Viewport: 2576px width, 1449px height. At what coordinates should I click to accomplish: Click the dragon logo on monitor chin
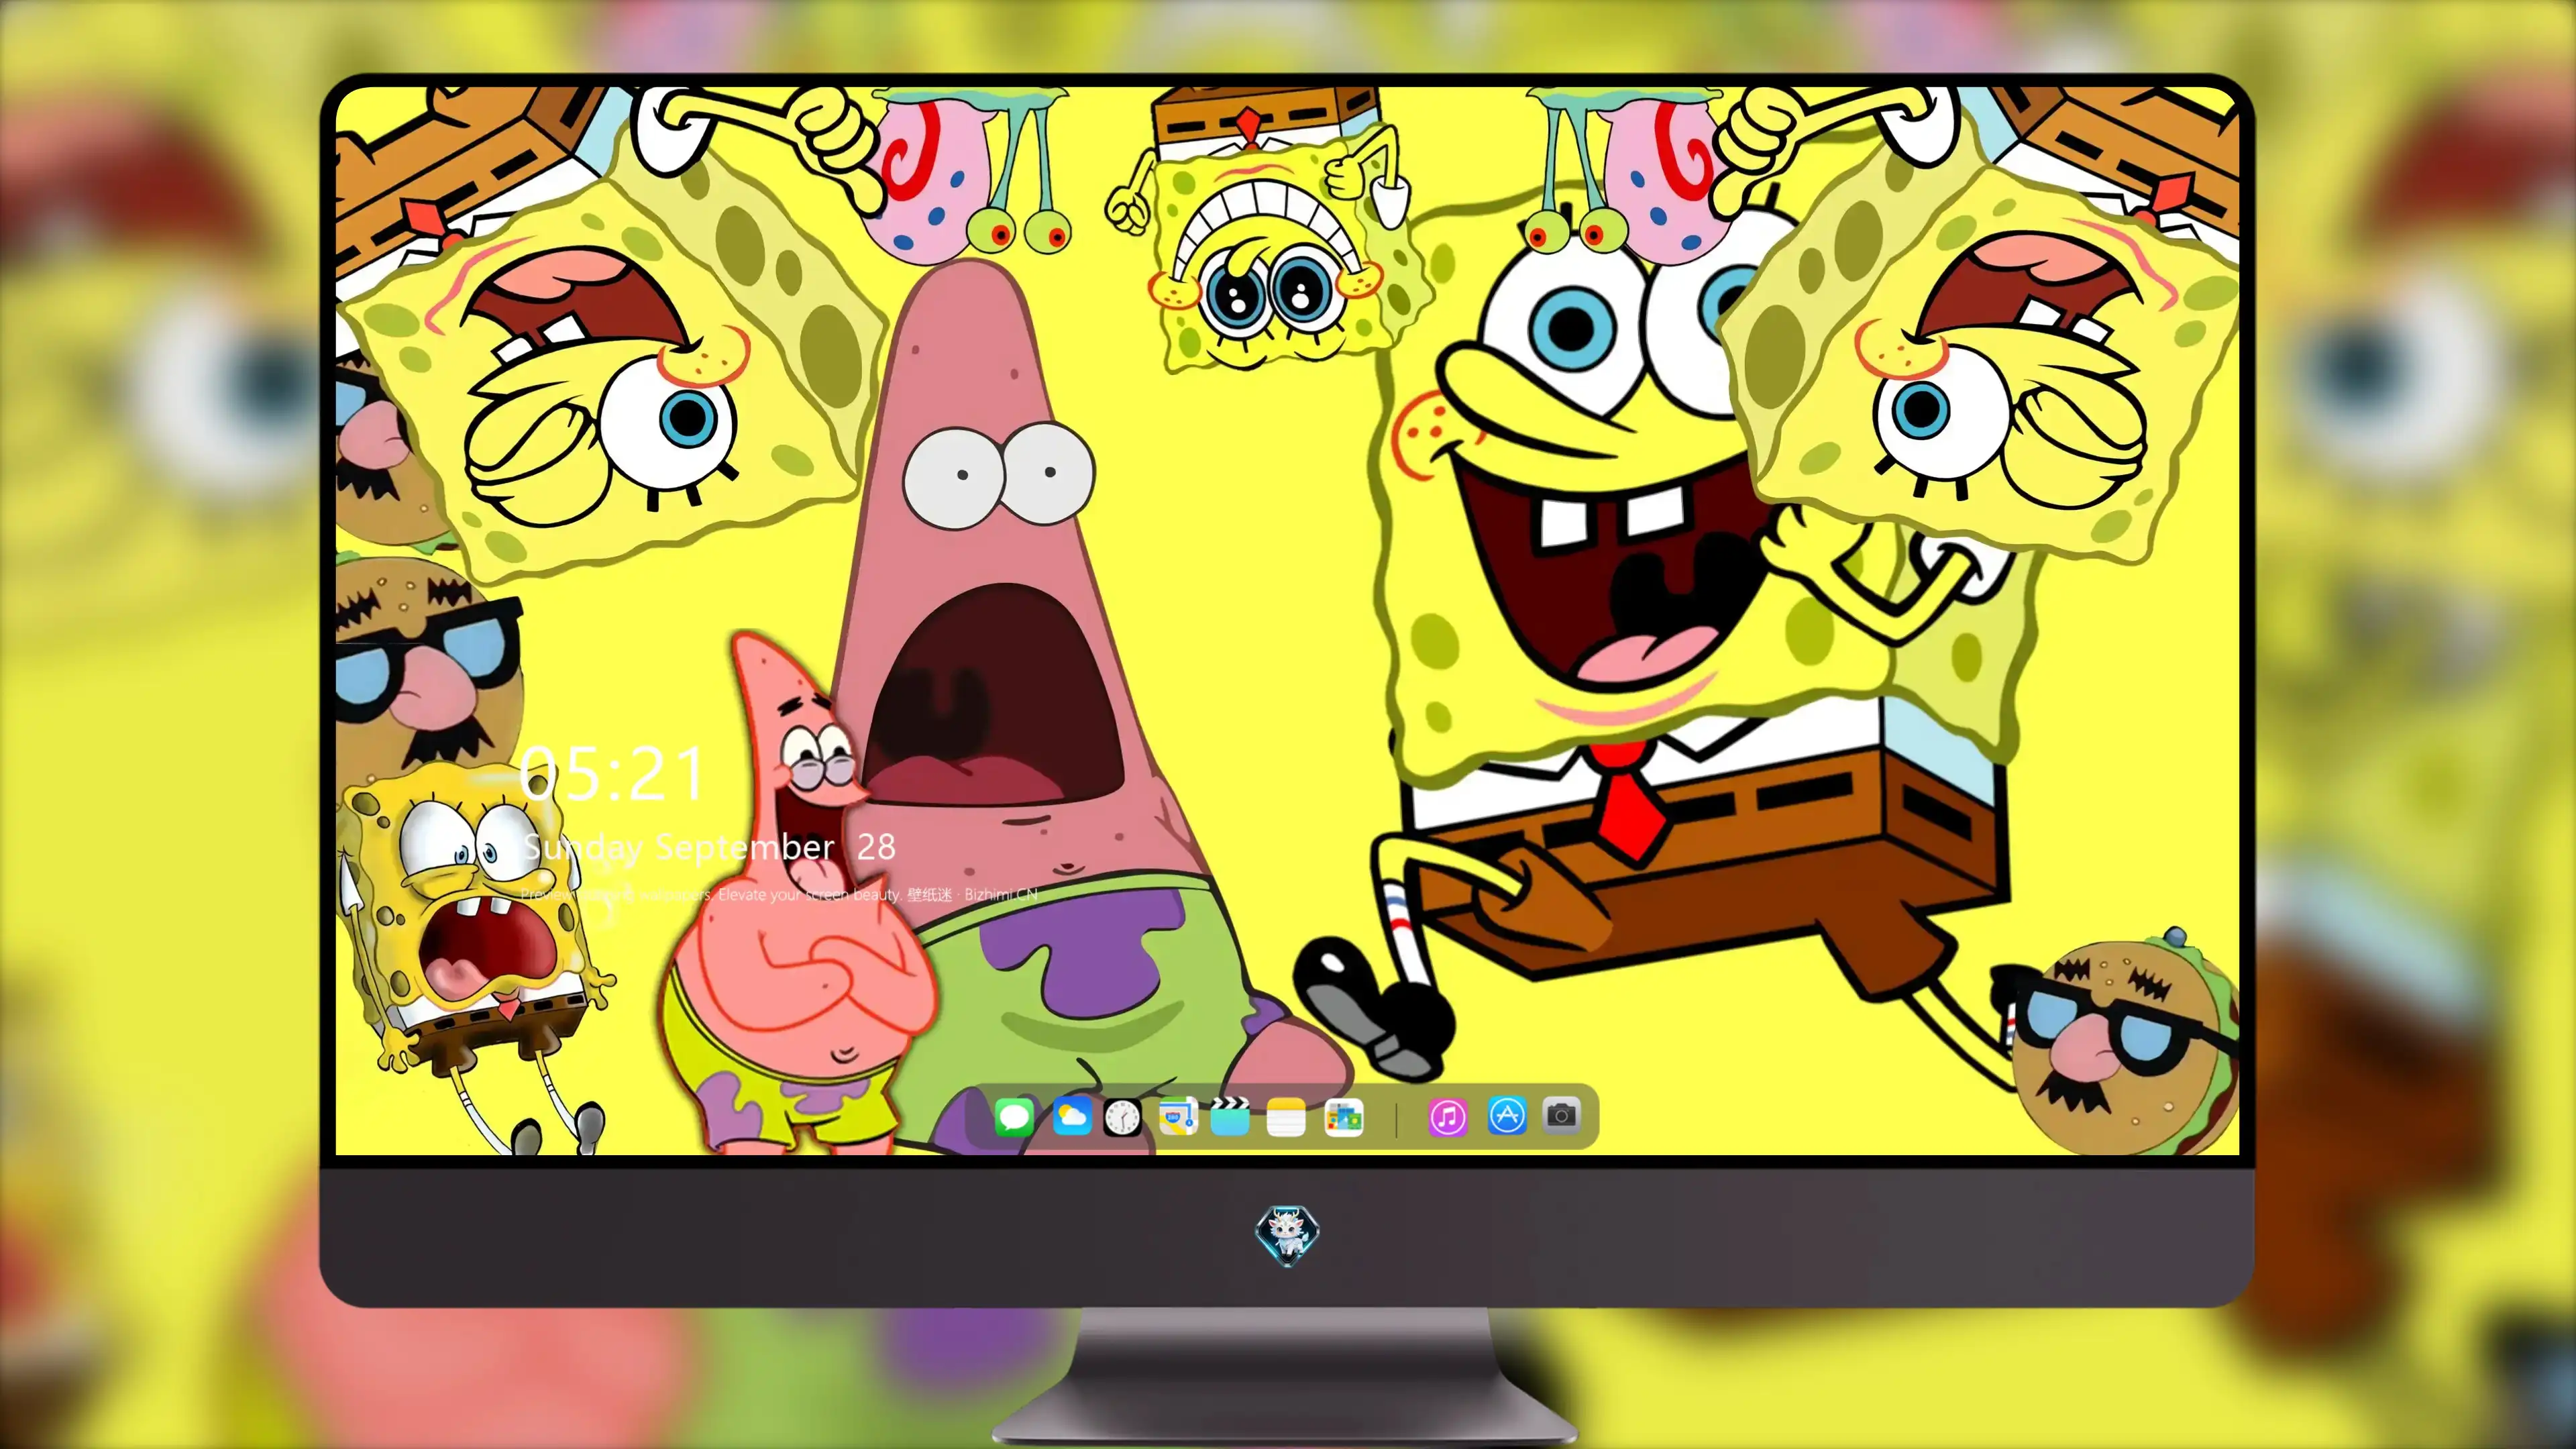click(1287, 1234)
